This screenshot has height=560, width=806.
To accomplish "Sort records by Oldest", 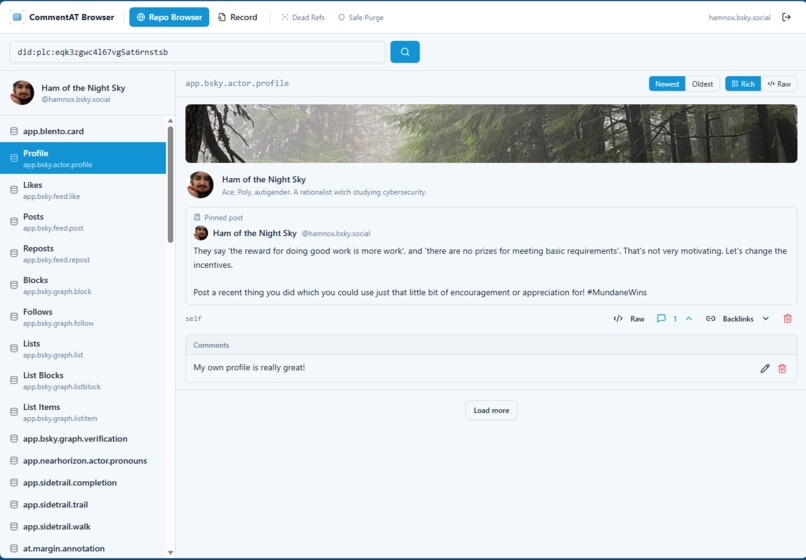I will coord(702,84).
